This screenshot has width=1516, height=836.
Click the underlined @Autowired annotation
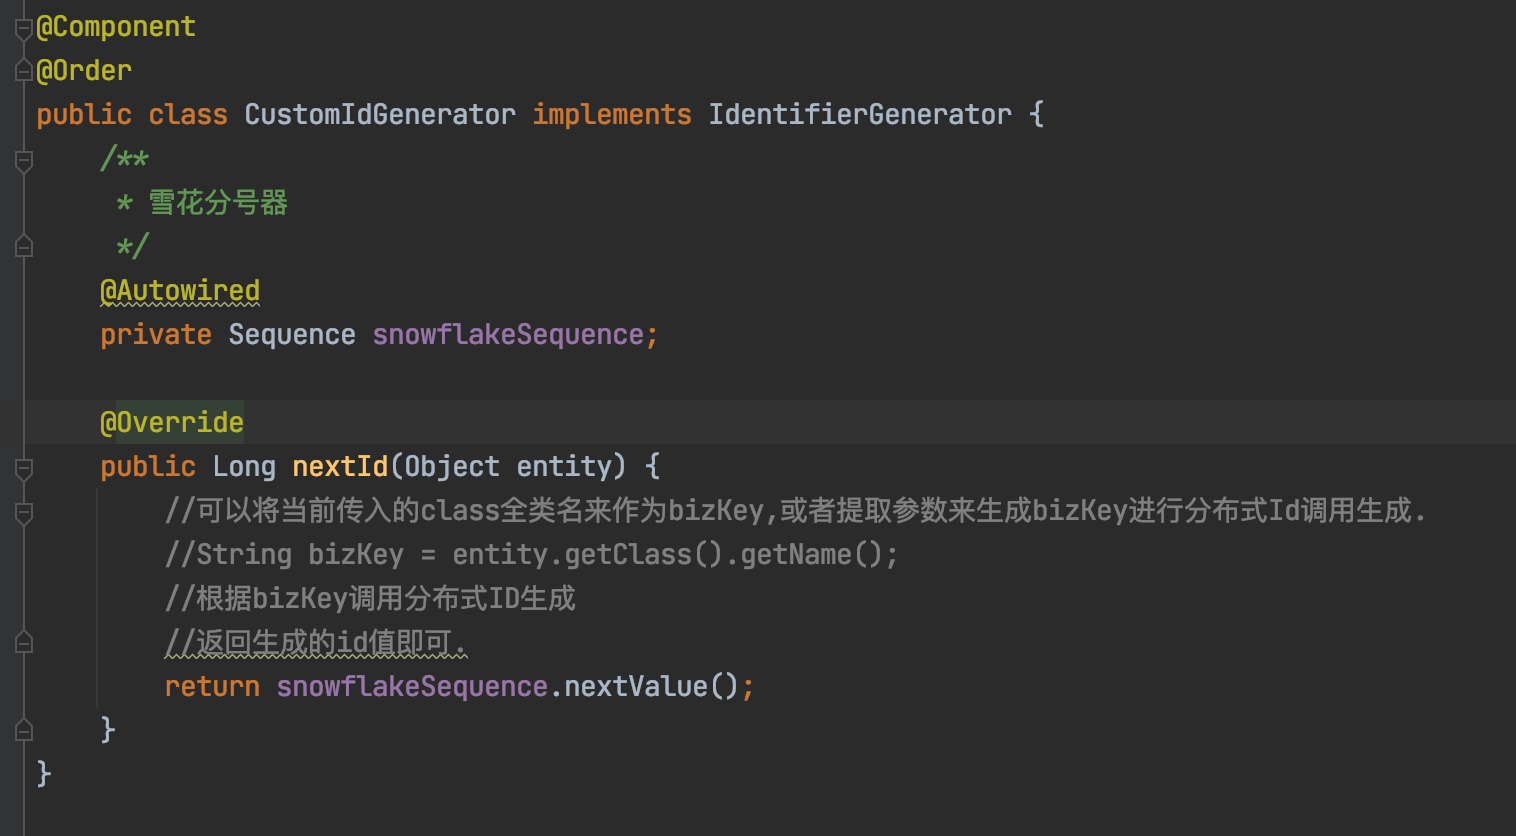(x=180, y=291)
